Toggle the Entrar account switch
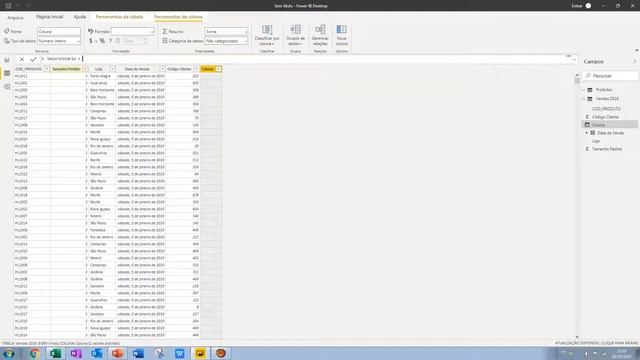640x360 pixels. [588, 6]
